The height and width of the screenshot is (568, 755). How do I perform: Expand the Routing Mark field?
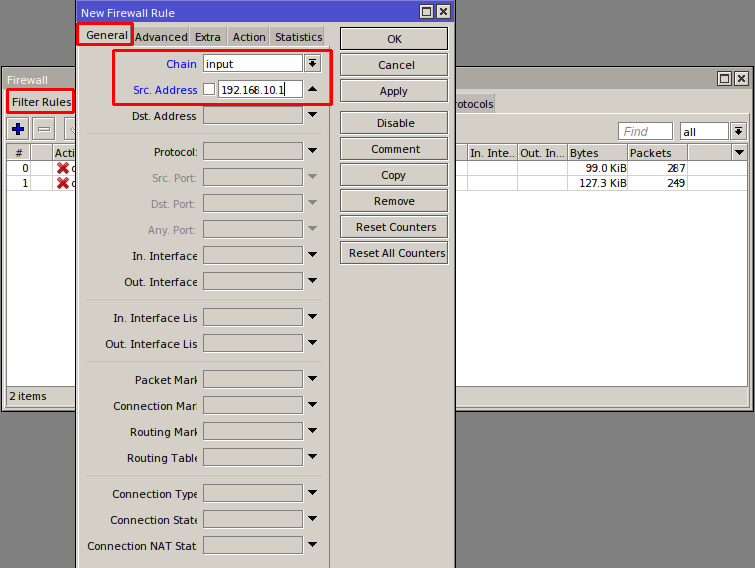[312, 431]
